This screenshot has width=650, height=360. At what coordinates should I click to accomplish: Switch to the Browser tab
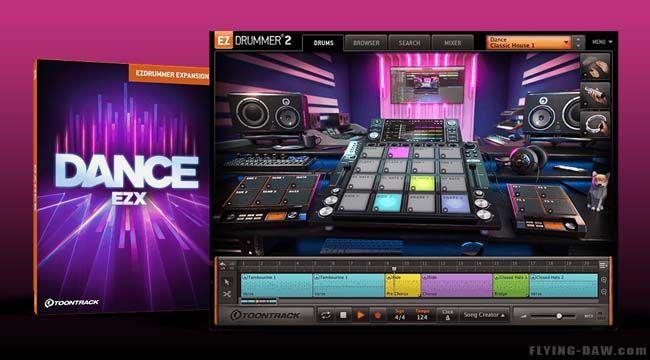(x=366, y=43)
